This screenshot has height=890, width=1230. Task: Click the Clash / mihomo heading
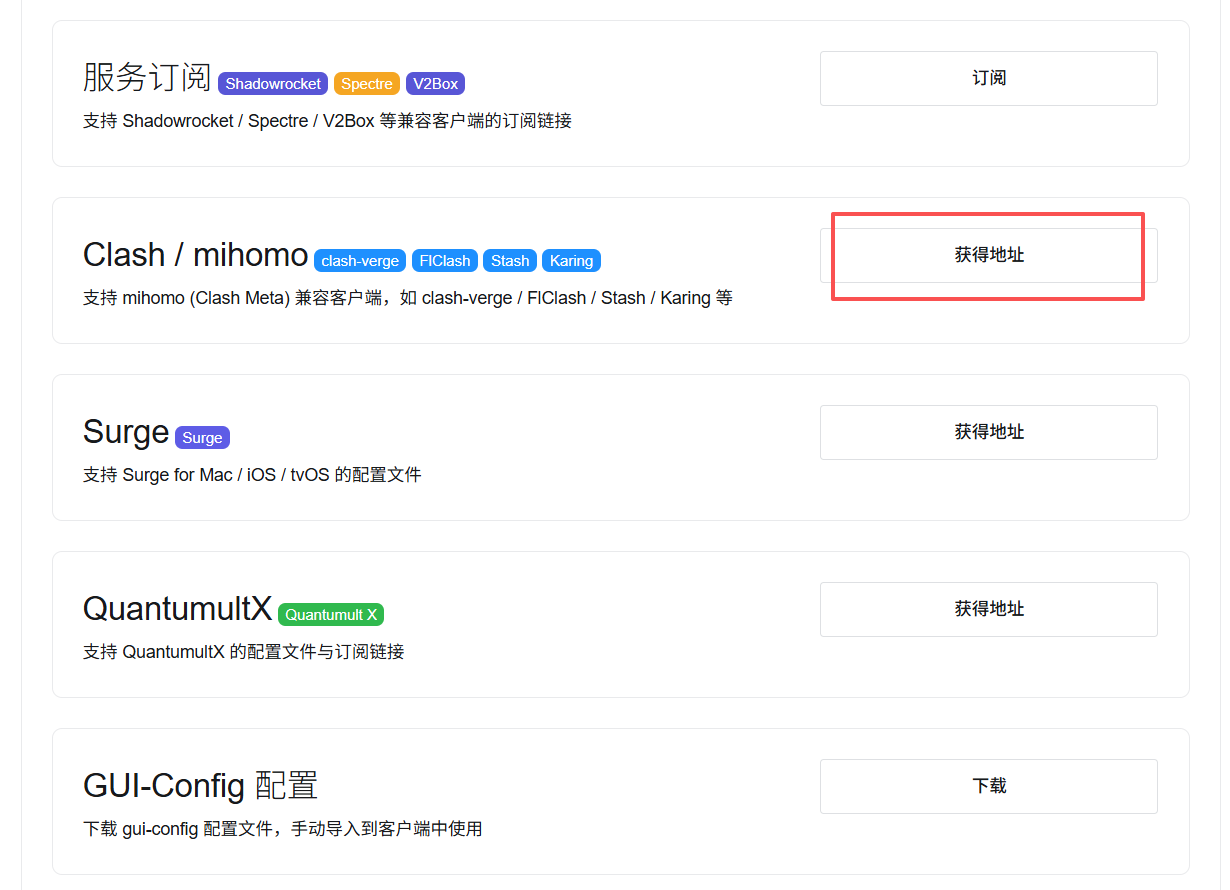point(195,255)
